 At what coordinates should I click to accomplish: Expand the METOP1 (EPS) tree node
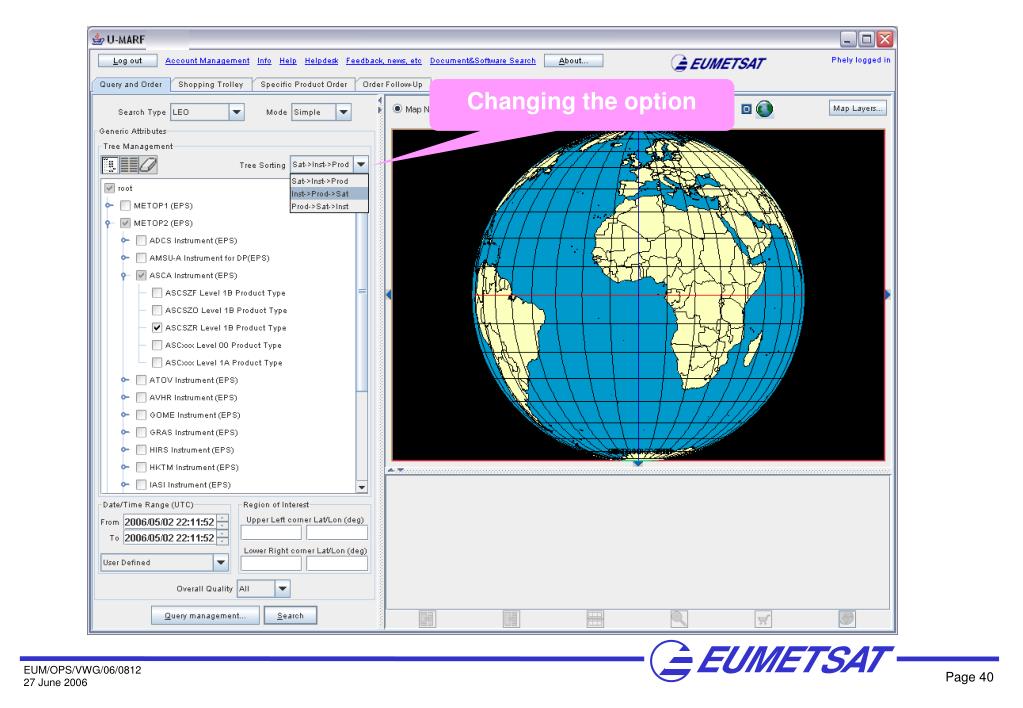click(109, 206)
